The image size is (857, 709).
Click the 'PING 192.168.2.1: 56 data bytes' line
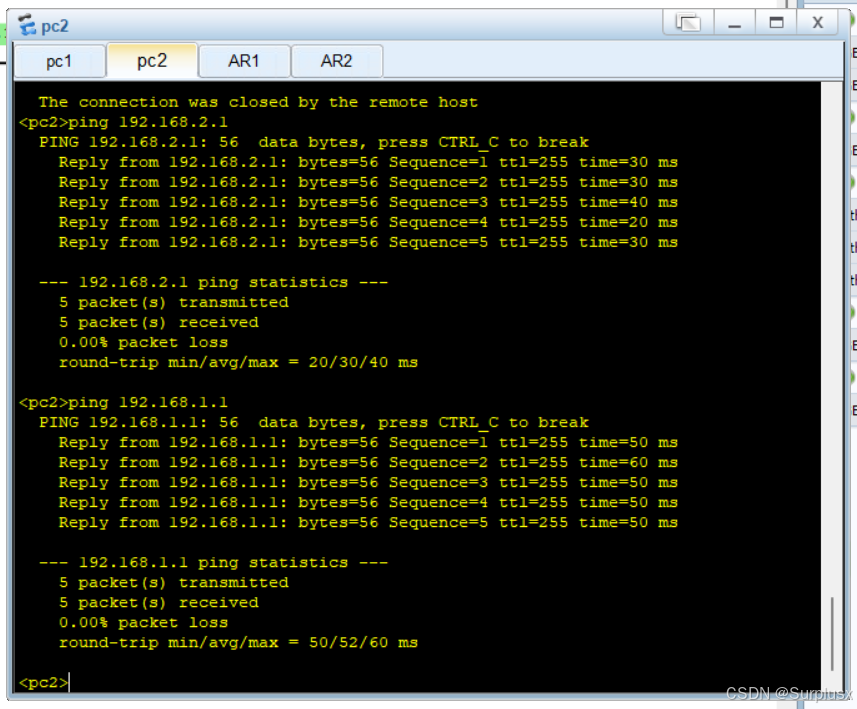coord(314,142)
